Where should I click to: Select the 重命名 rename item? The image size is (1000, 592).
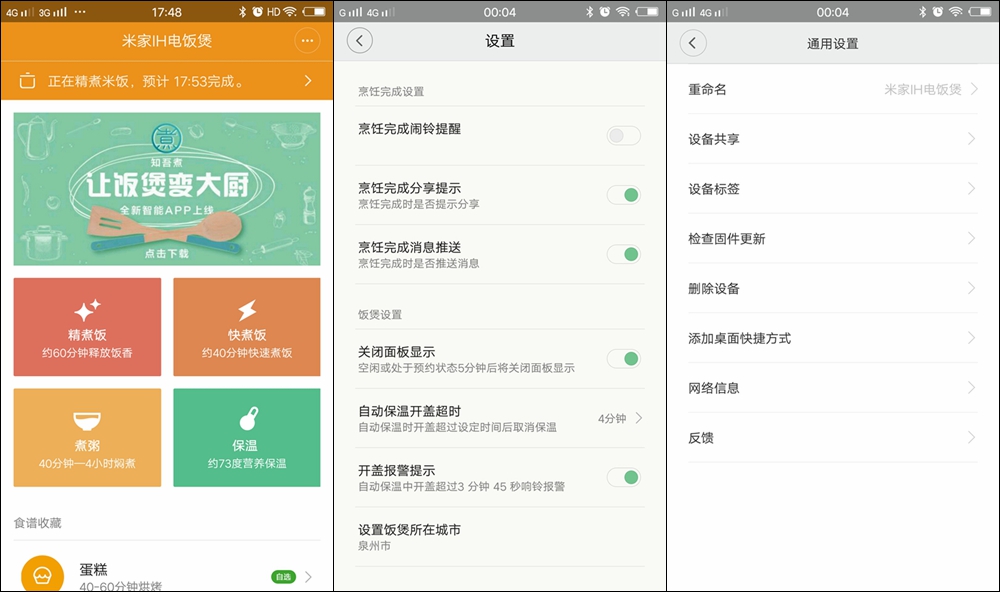pyautogui.click(x=833, y=89)
